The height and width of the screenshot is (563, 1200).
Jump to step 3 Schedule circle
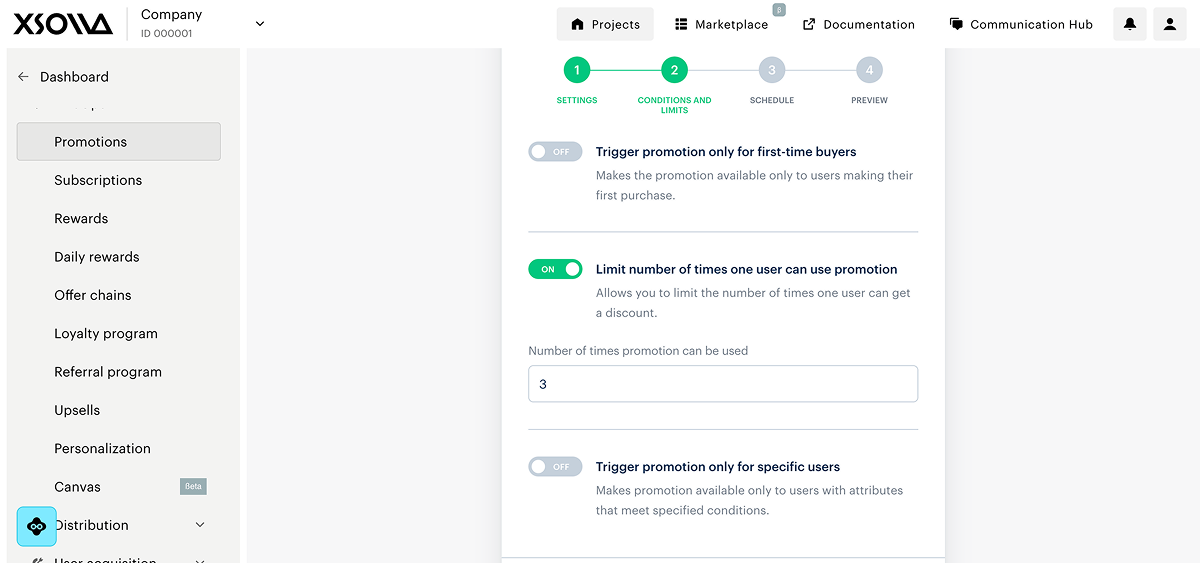pyautogui.click(x=771, y=70)
